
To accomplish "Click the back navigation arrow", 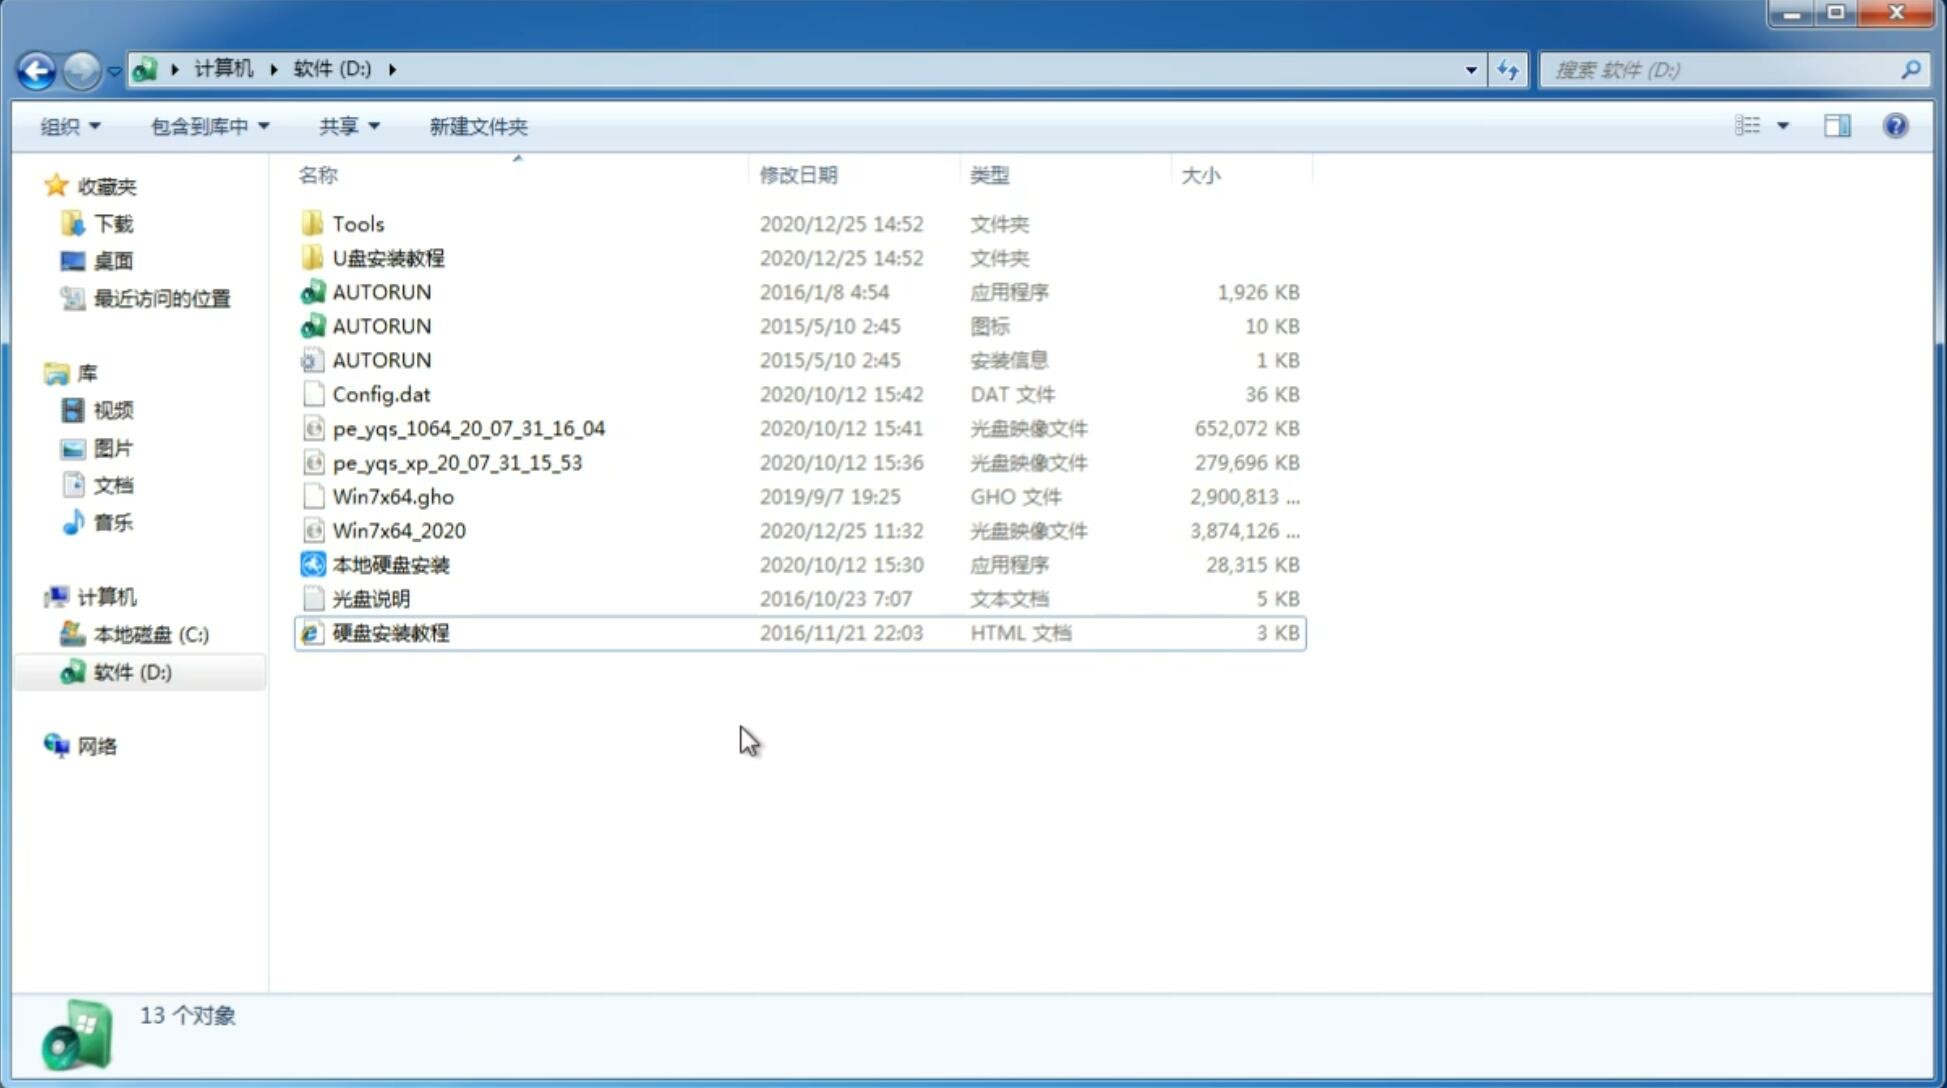I will tap(37, 68).
